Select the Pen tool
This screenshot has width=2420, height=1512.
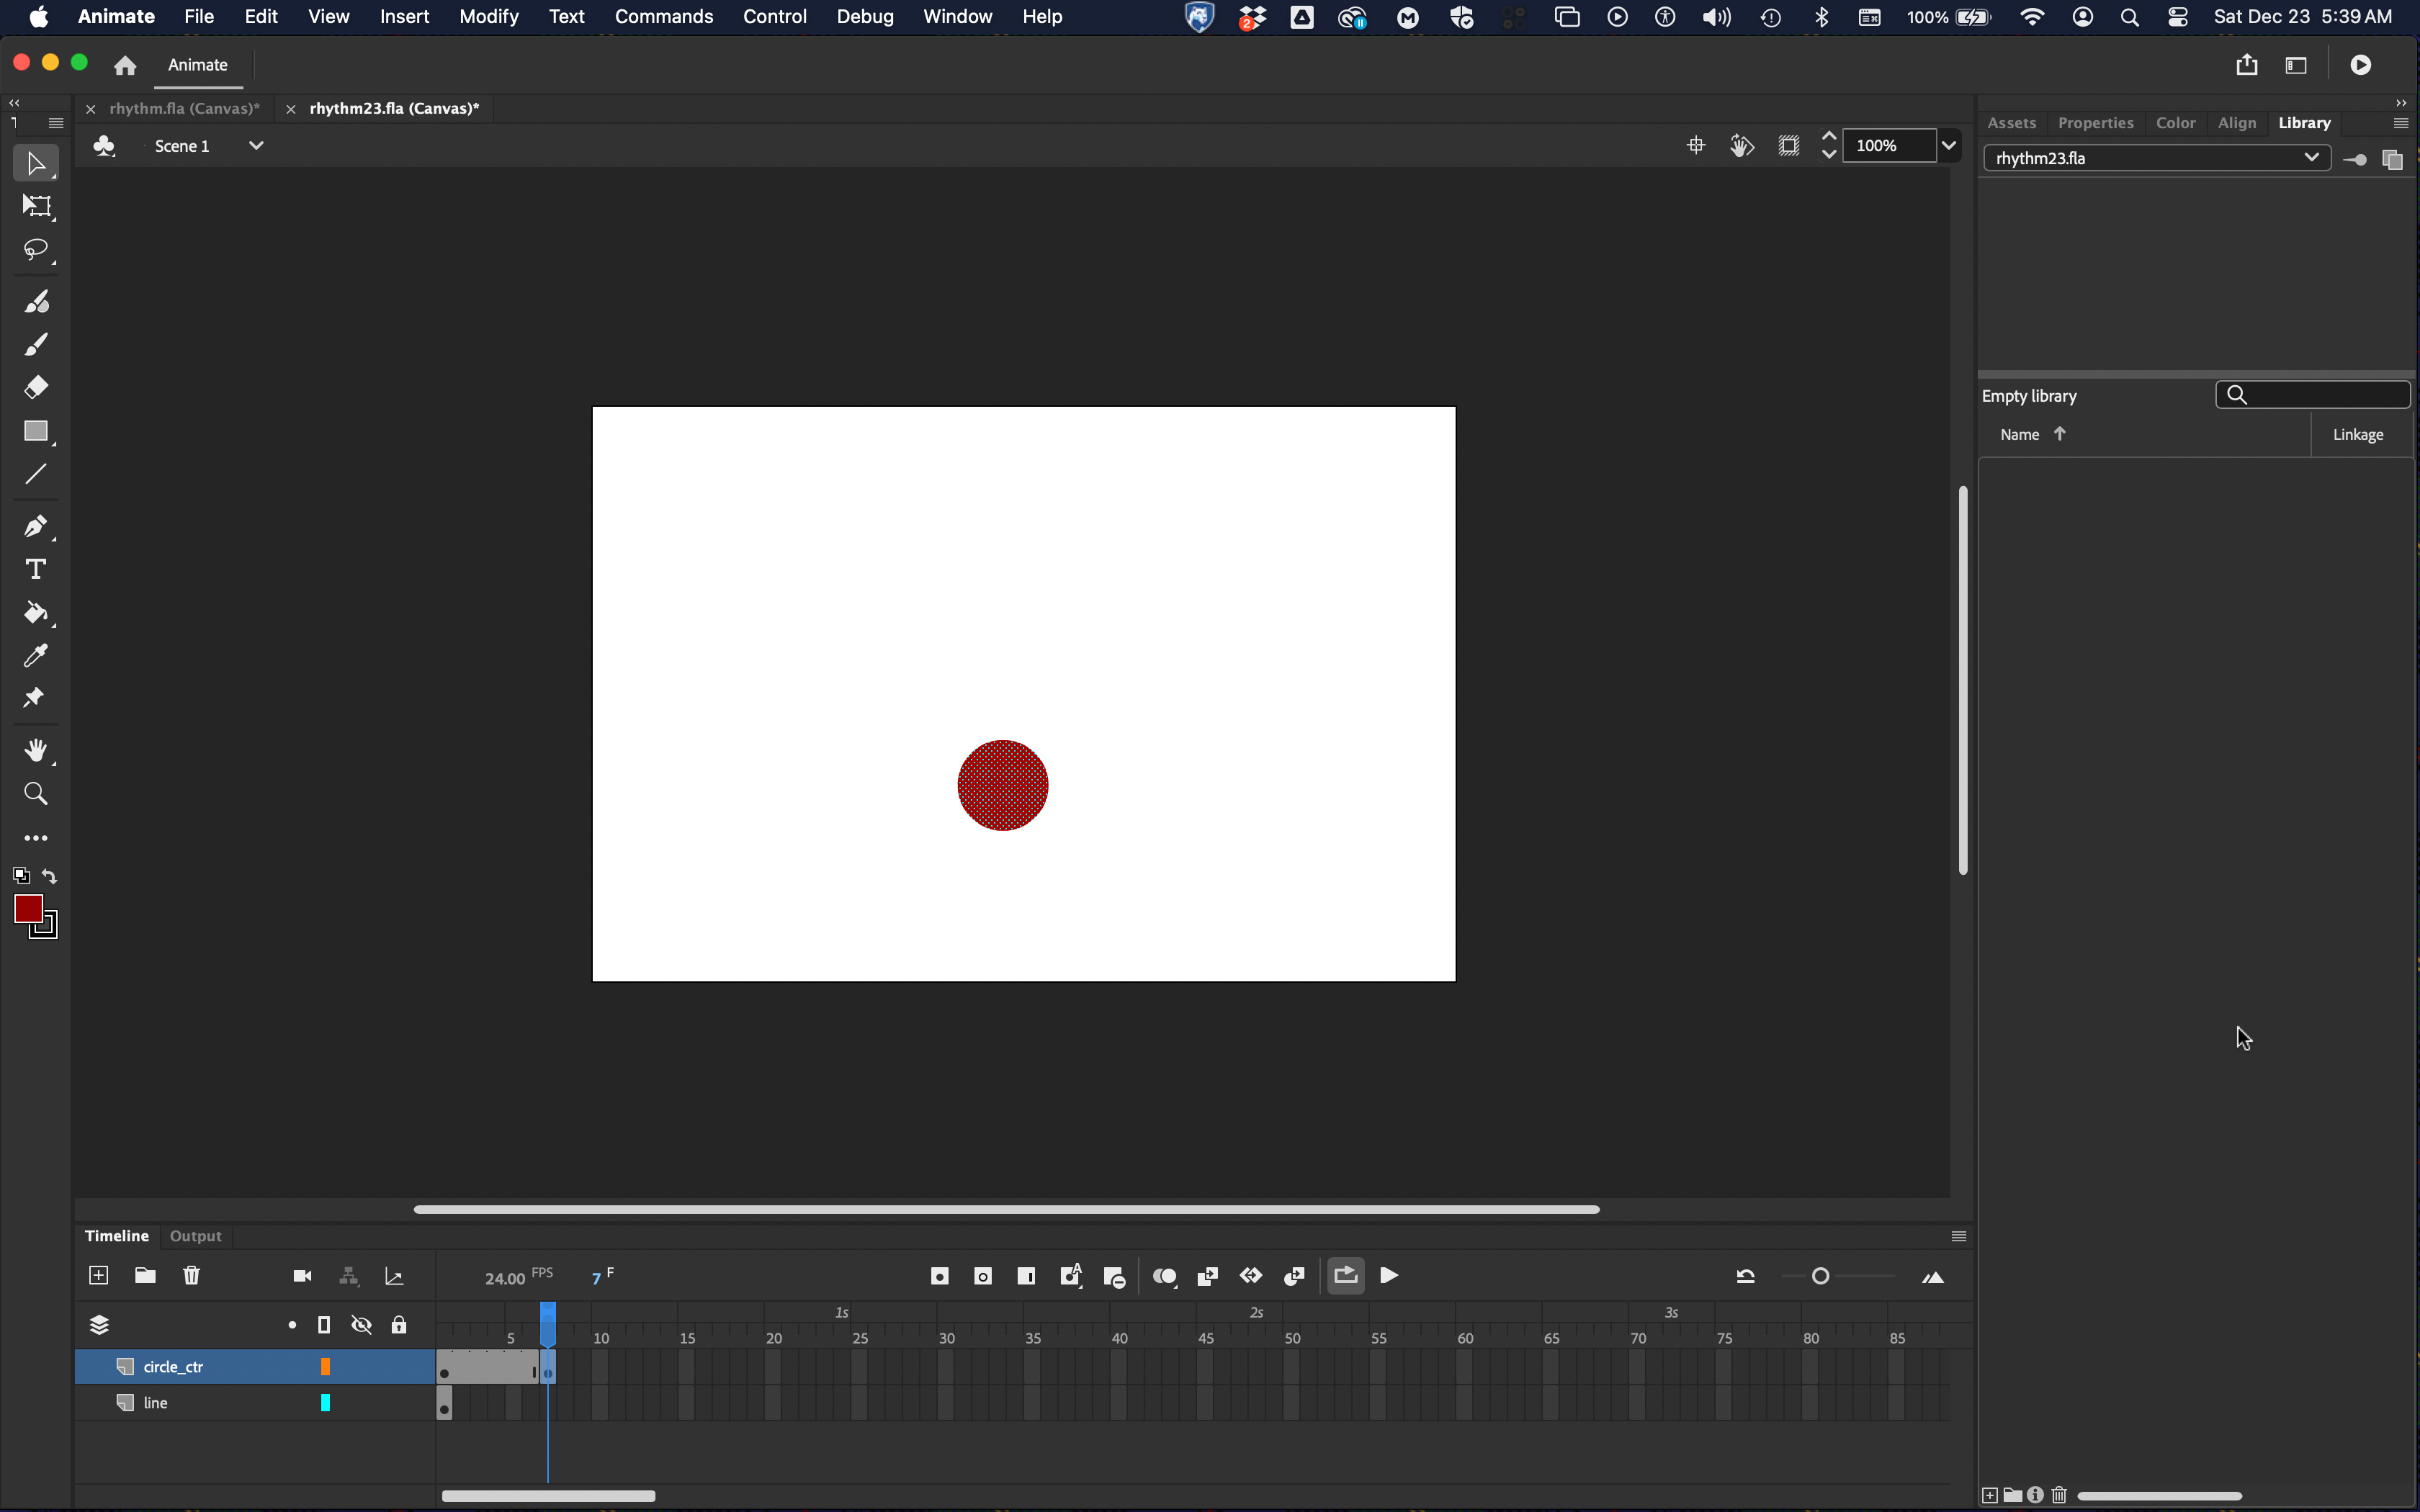click(36, 526)
